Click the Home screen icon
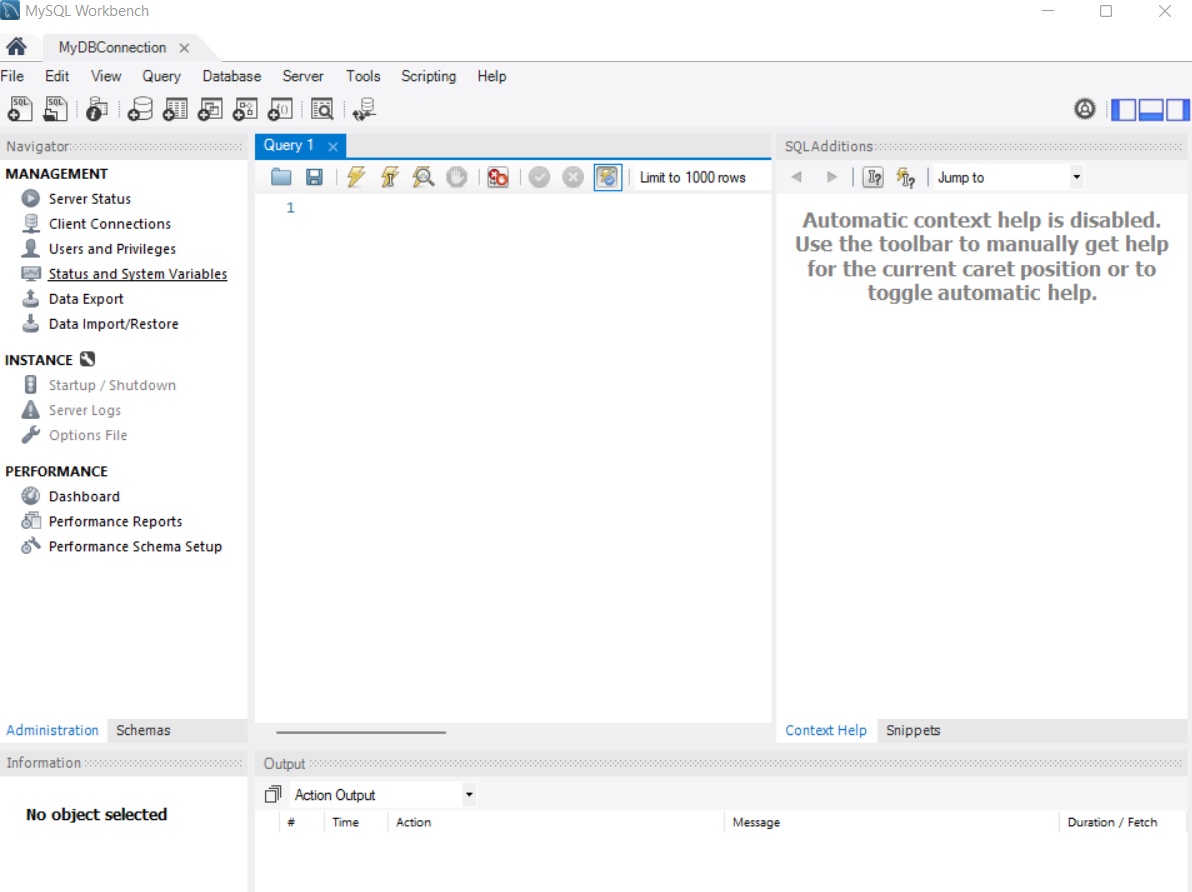The height and width of the screenshot is (892, 1192). click(16, 47)
